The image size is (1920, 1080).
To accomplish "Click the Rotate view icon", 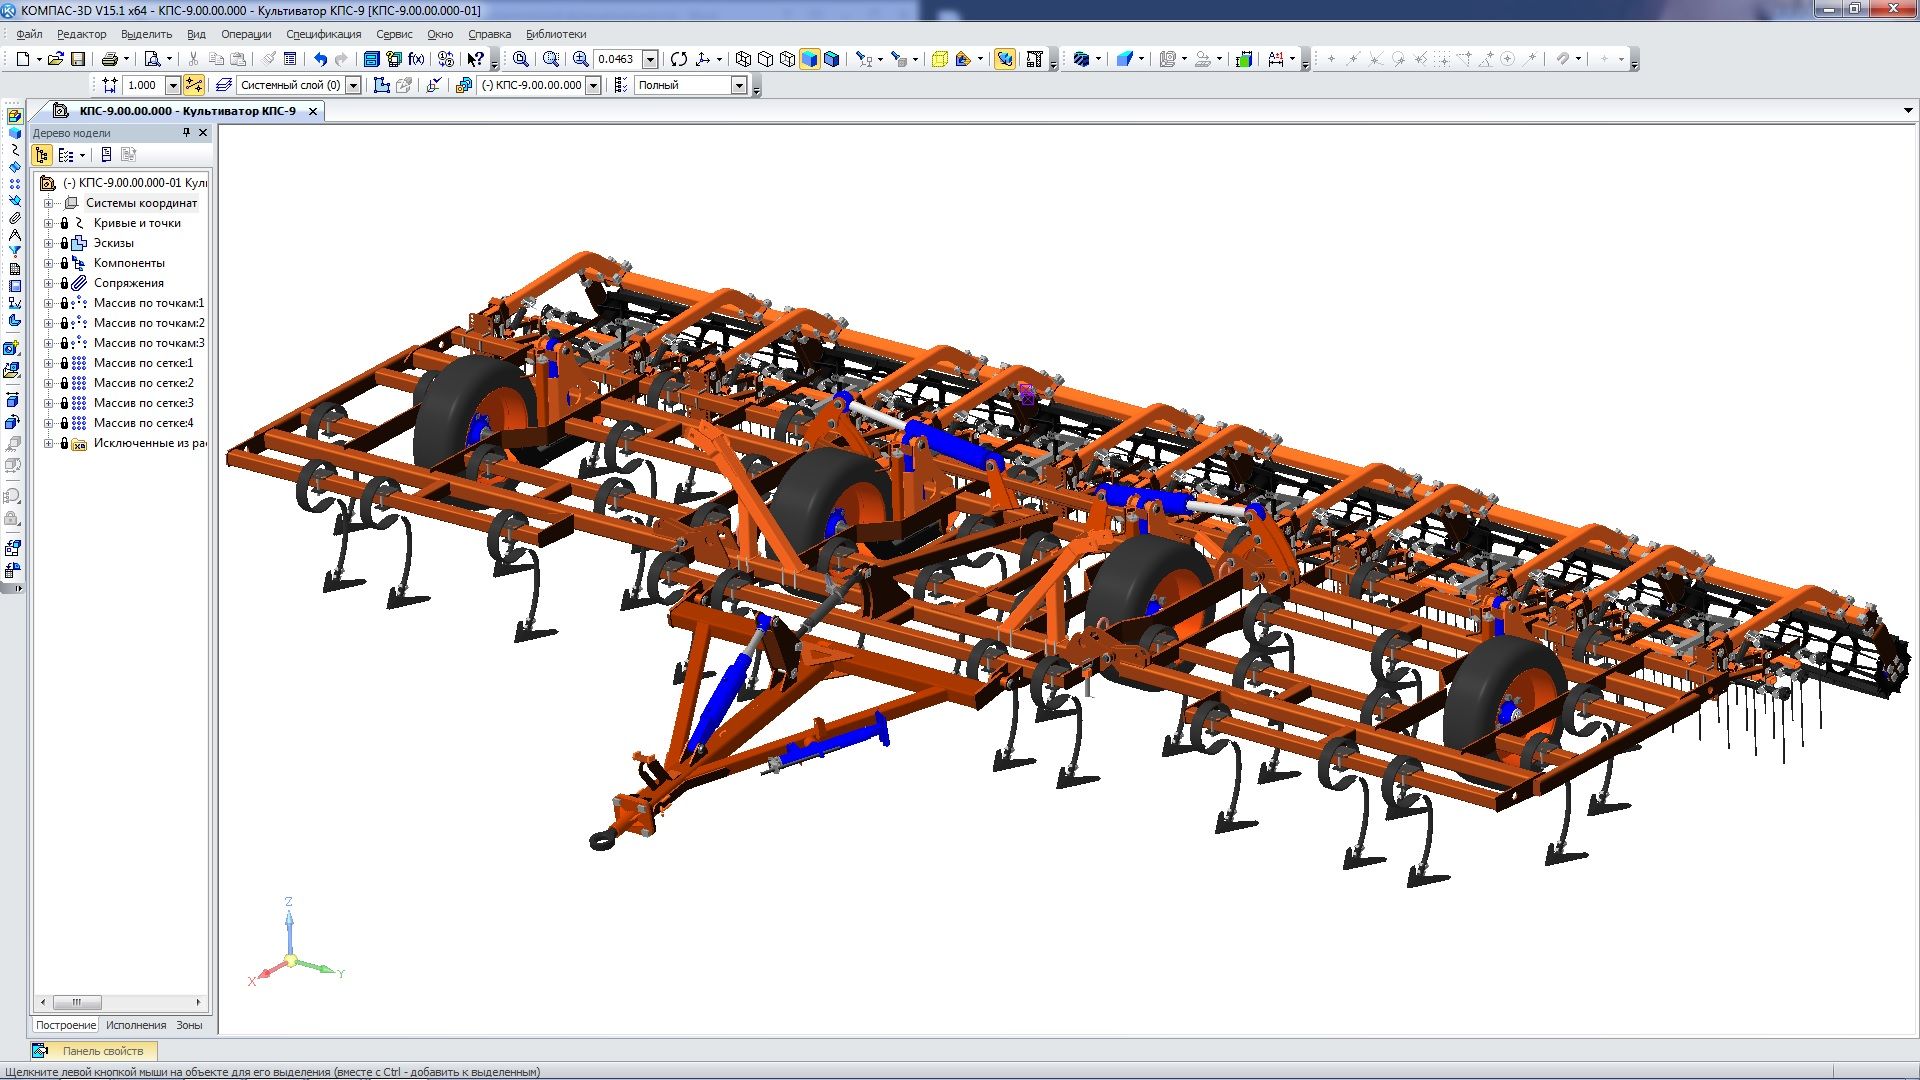I will point(679,59).
